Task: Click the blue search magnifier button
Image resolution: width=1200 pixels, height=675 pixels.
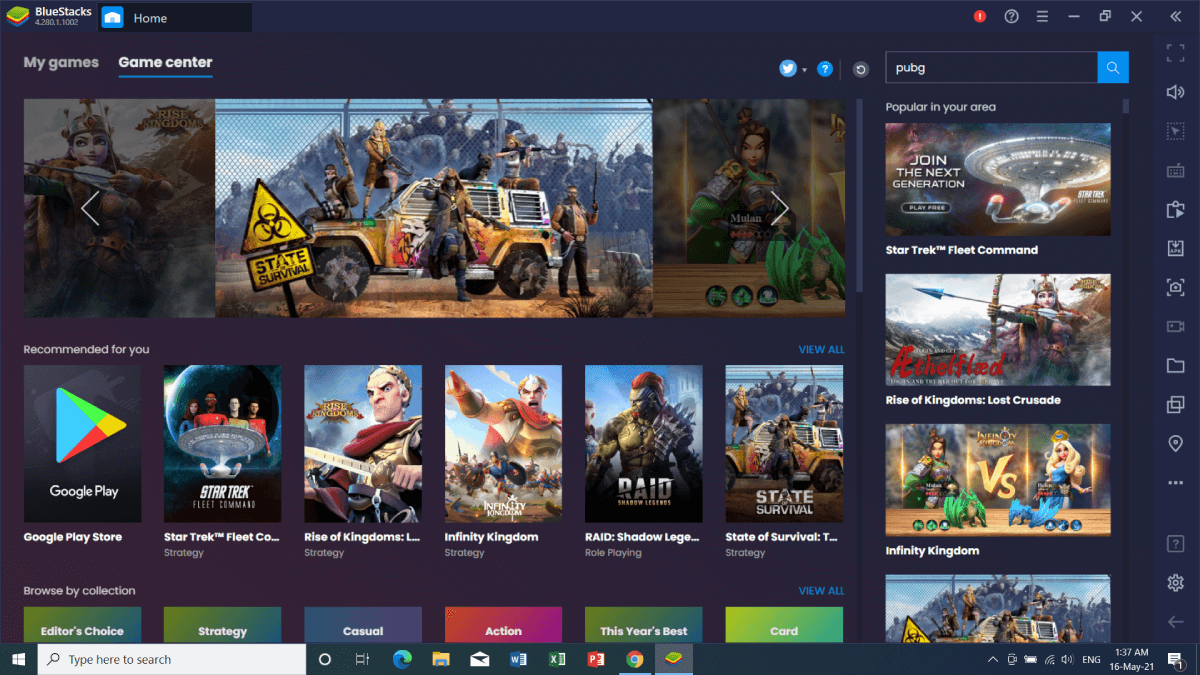Action: pos(1113,67)
